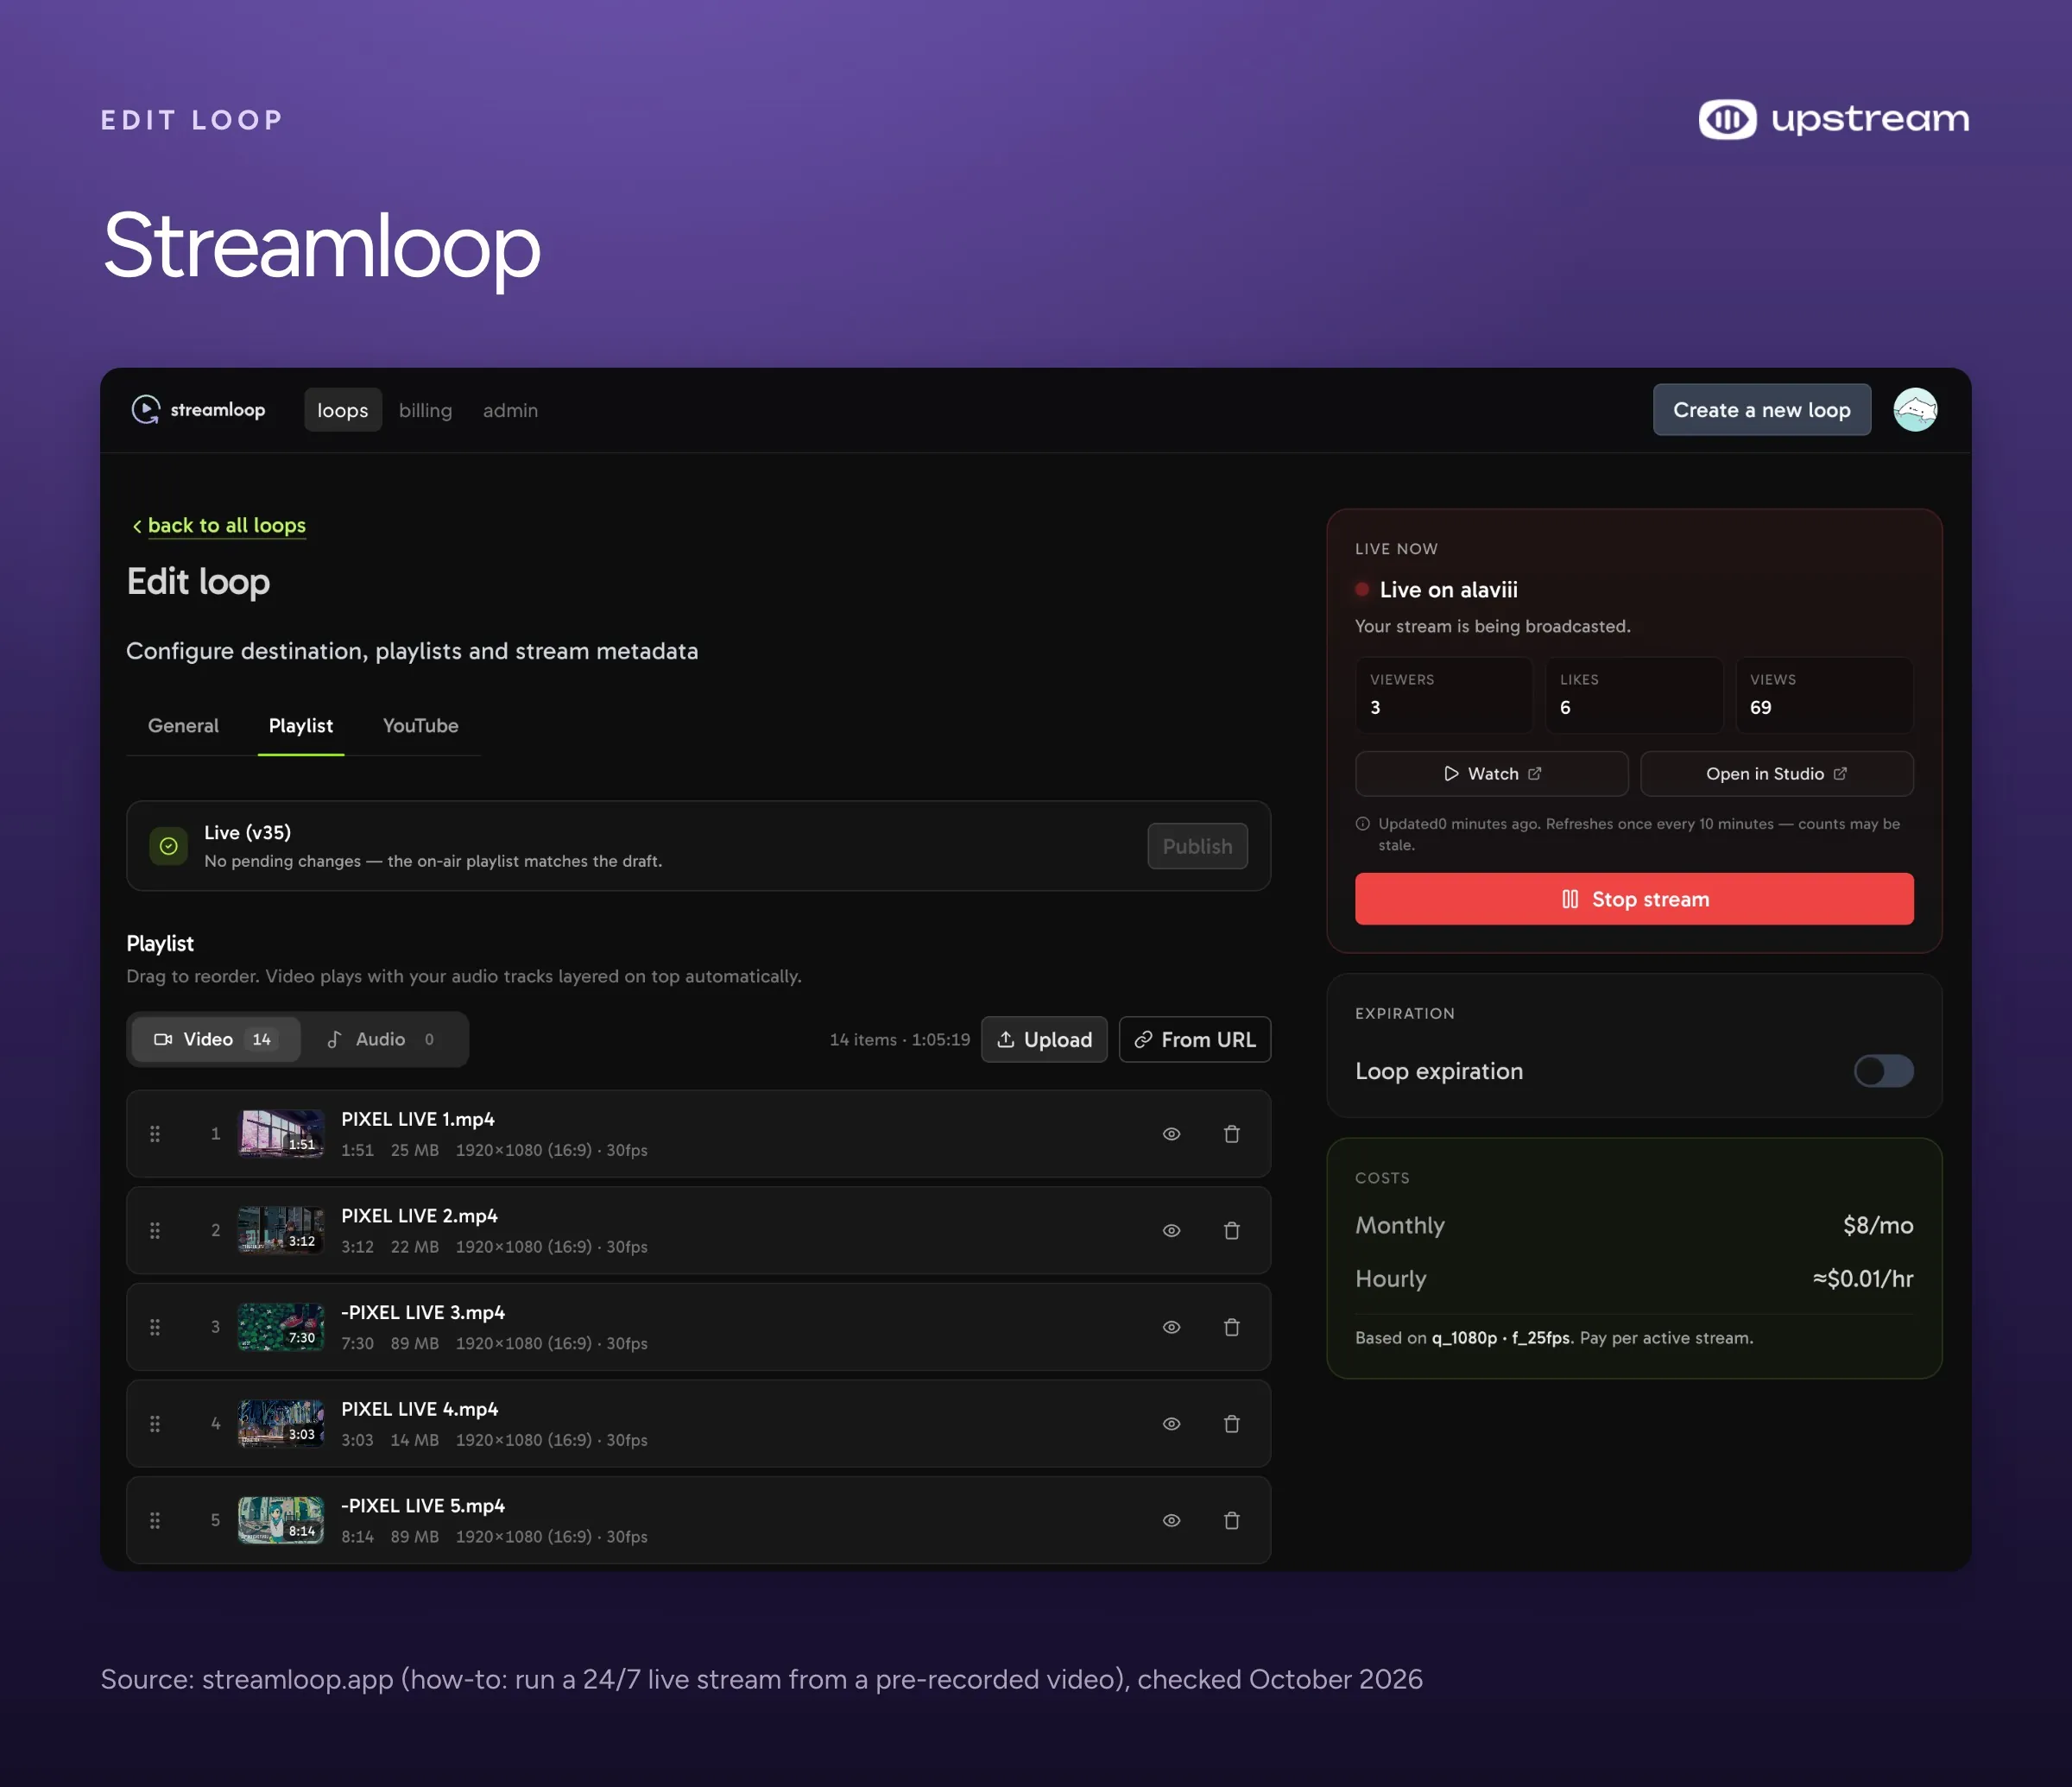Click the info icon beside Updated text
This screenshot has height=1787, width=2072.
point(1362,824)
